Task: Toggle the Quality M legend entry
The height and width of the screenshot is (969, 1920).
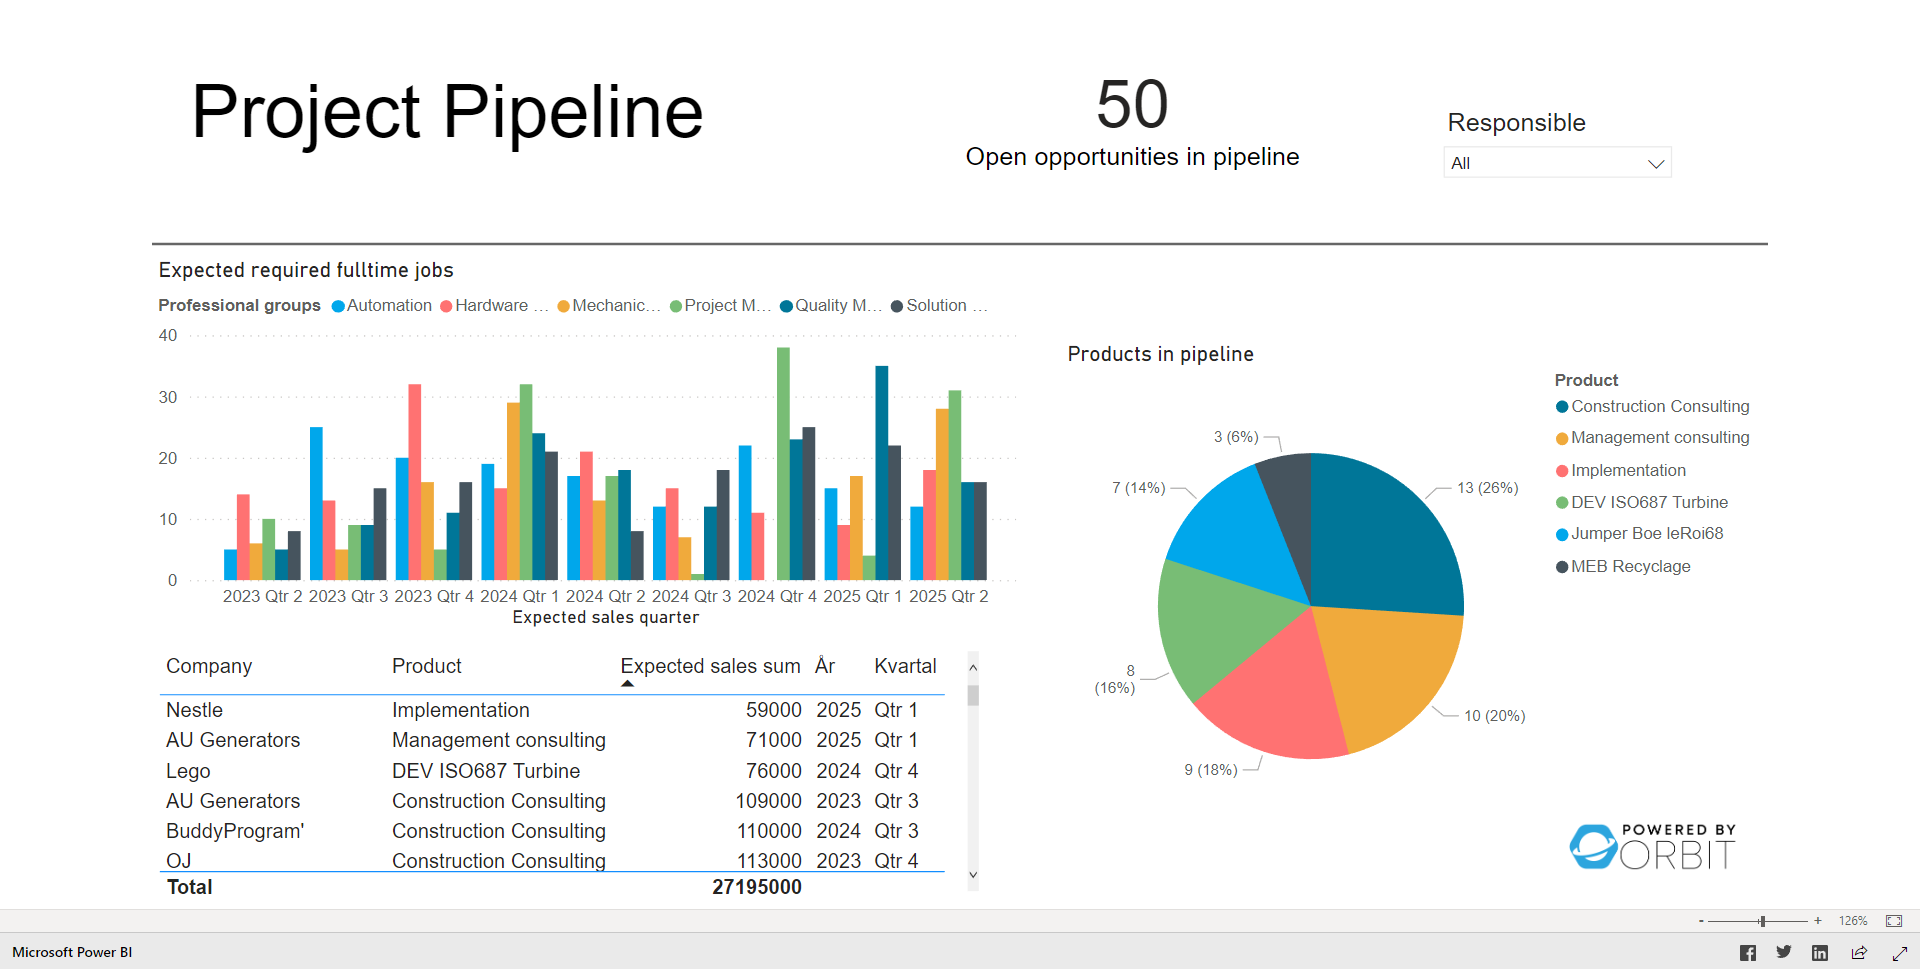Action: 830,305
